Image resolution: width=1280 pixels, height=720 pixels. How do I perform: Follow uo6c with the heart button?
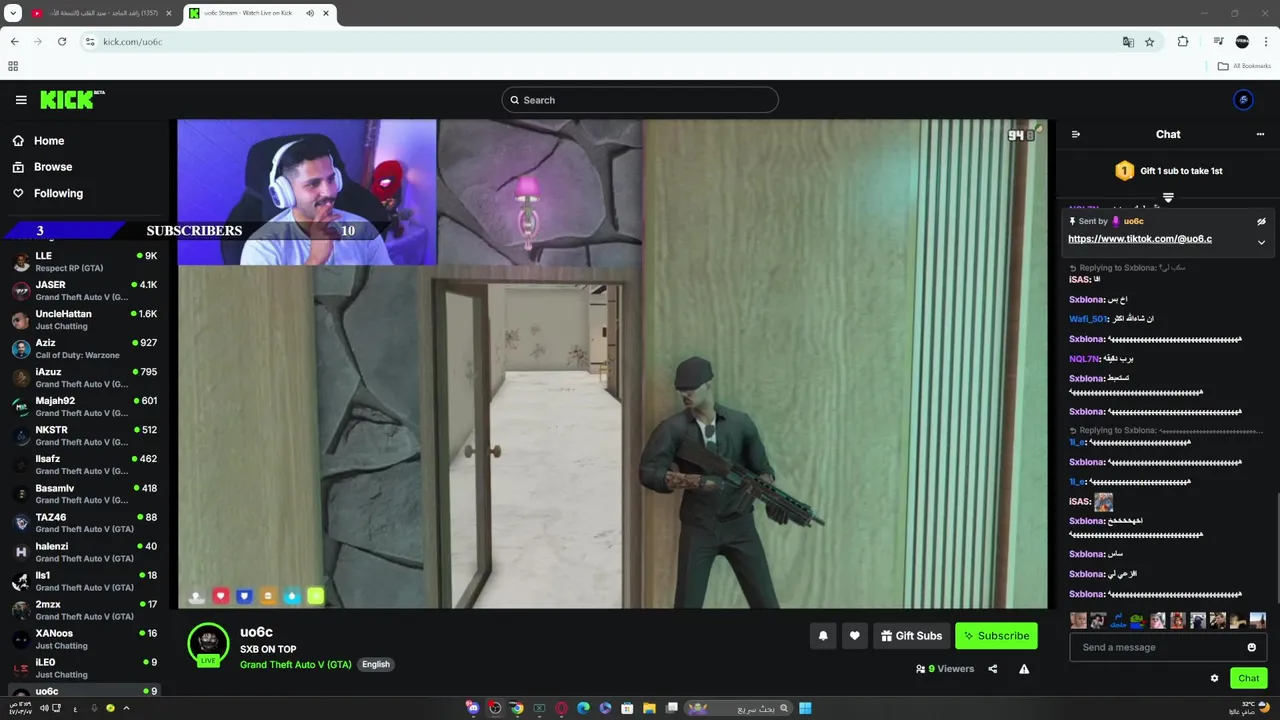854,636
